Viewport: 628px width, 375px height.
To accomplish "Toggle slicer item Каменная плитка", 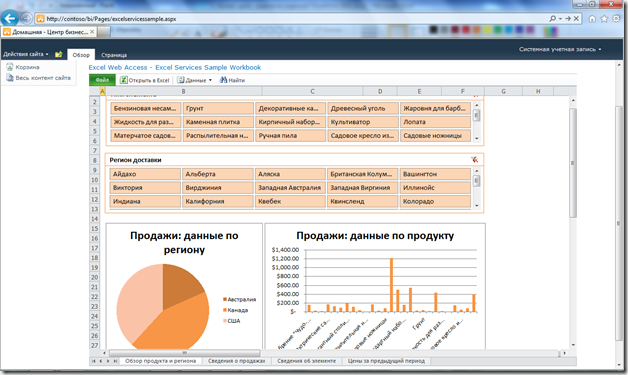I will 218,122.
